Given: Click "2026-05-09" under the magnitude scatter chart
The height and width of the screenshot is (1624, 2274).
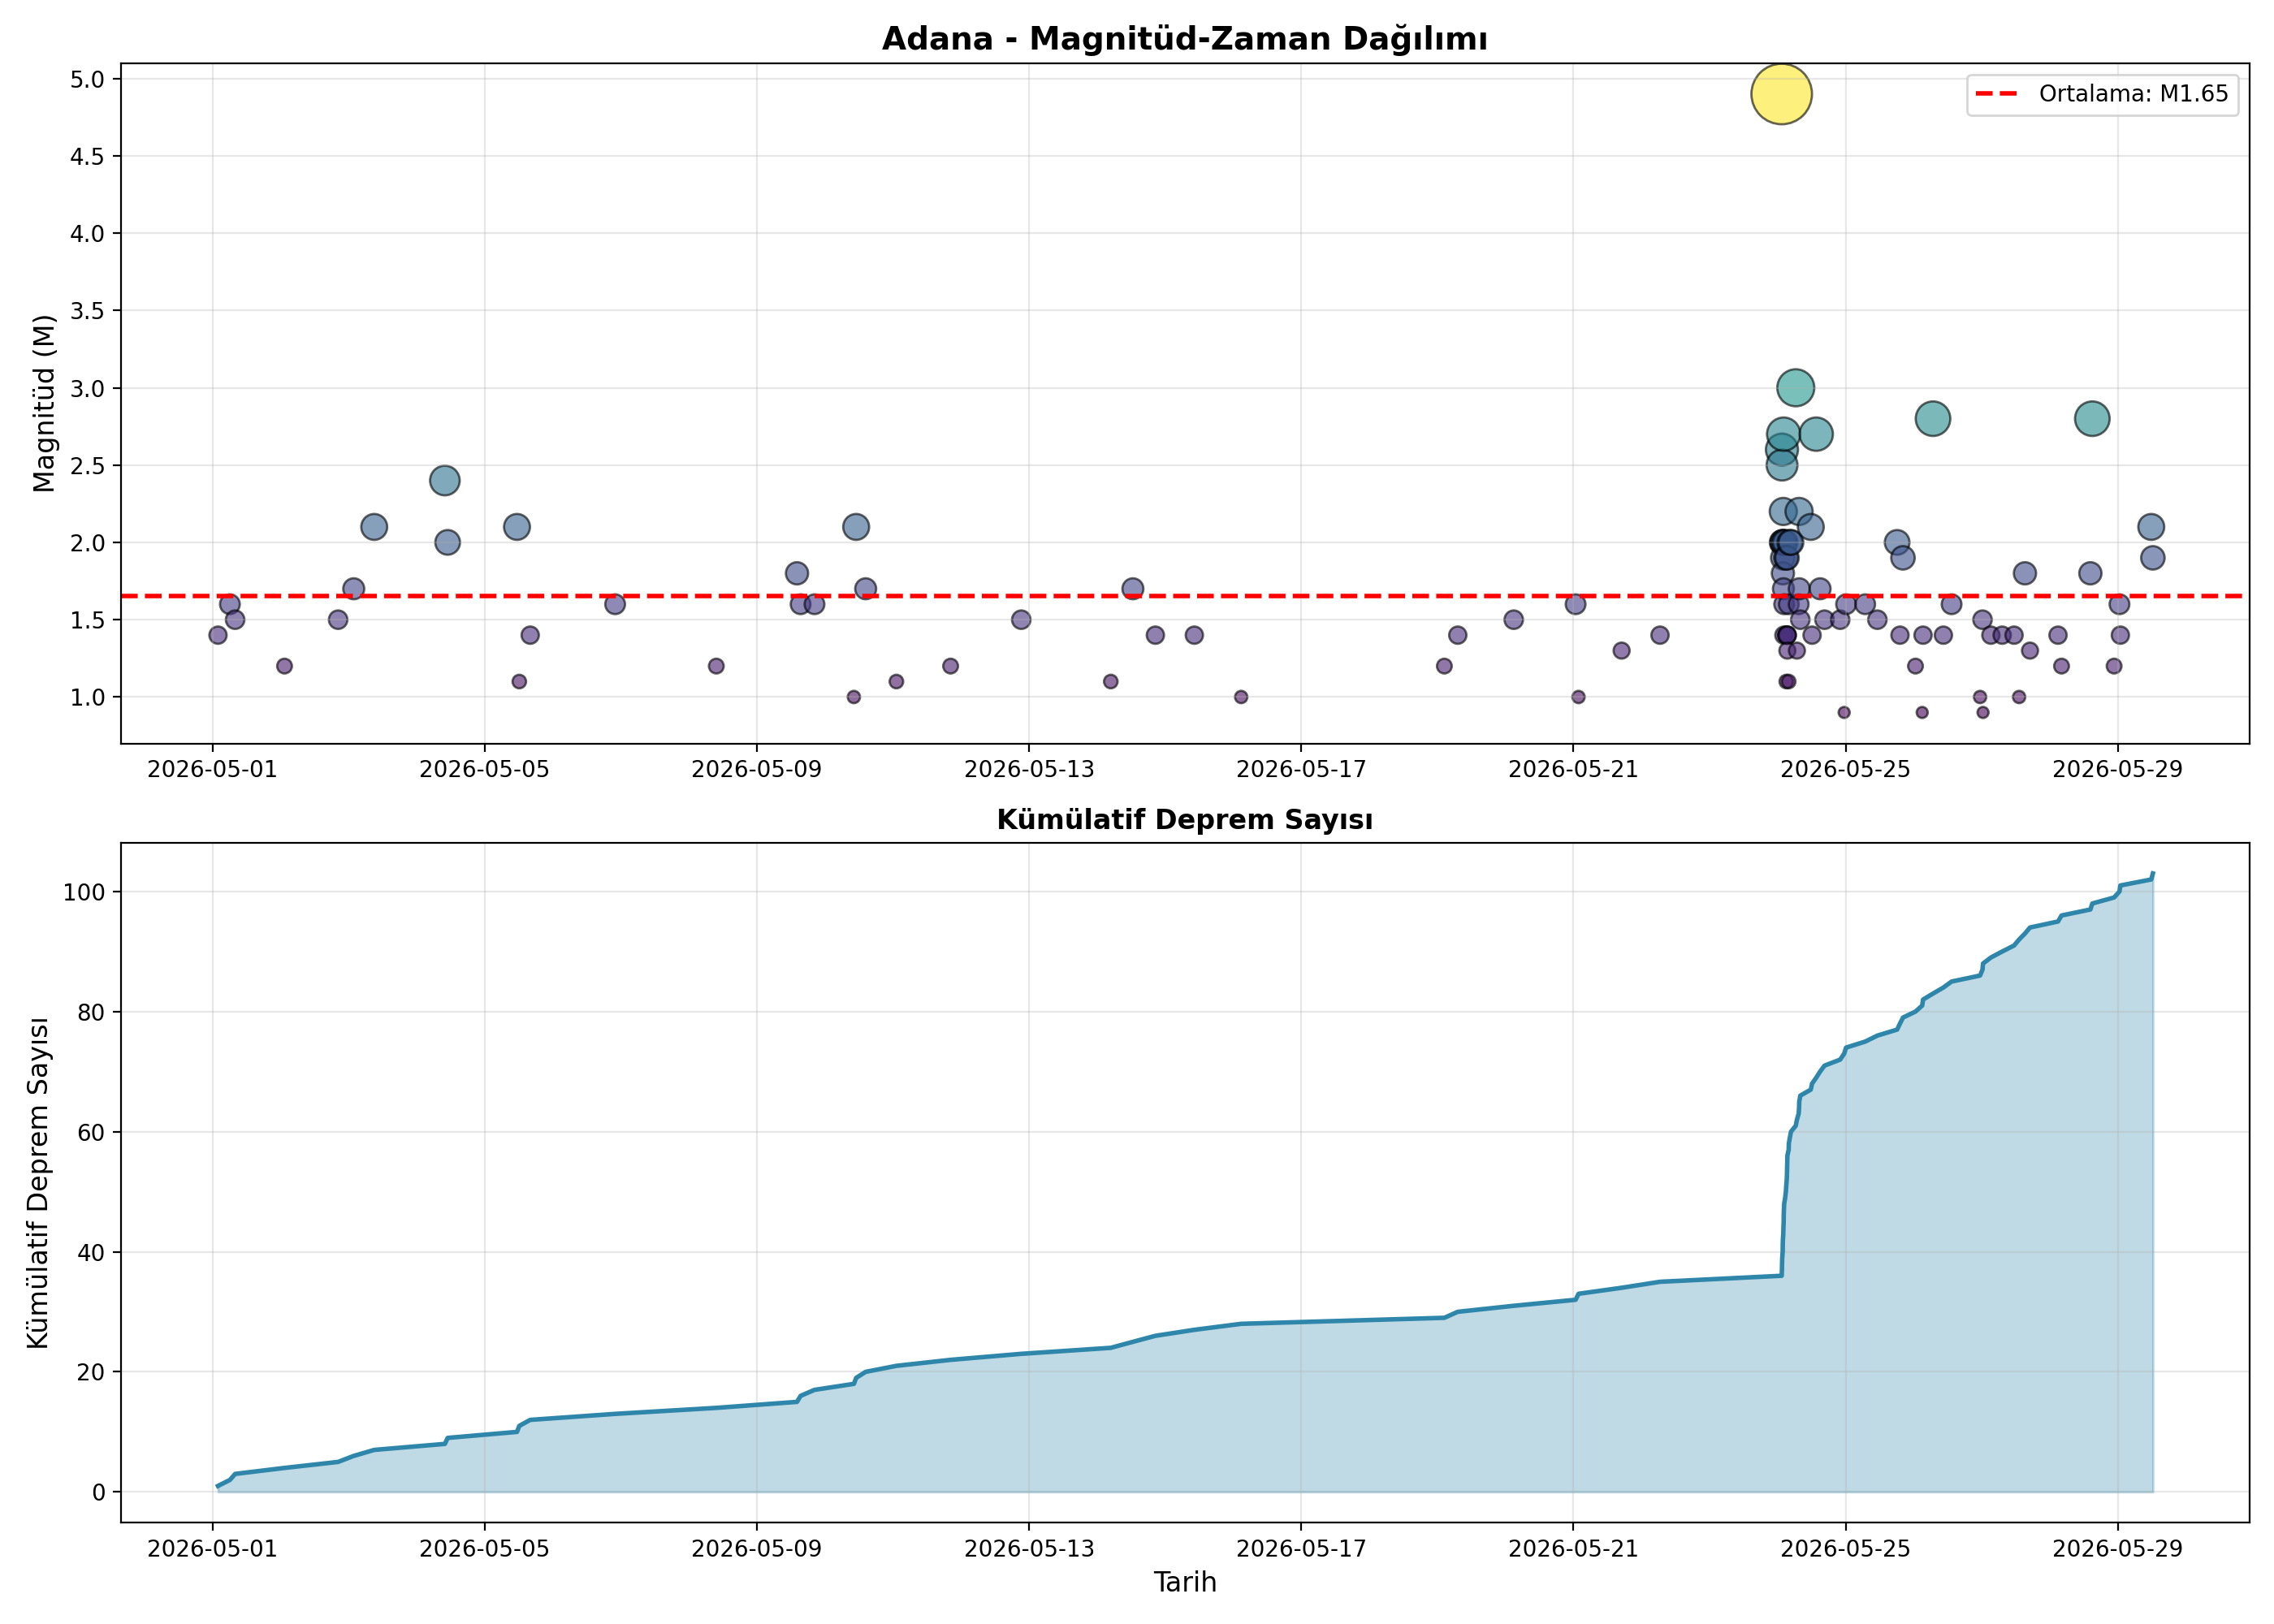Looking at the screenshot, I should (756, 769).
